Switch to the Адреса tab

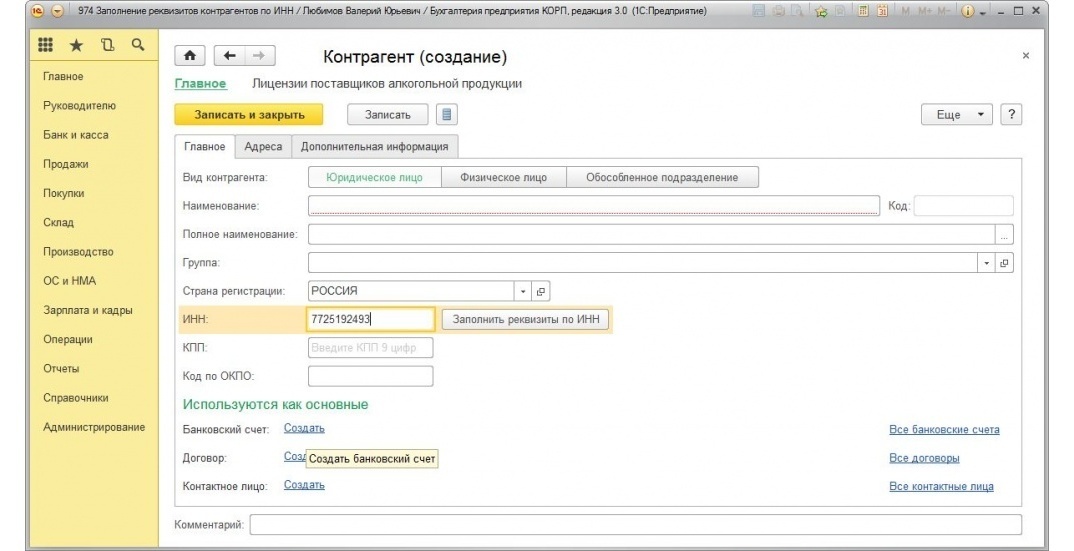point(263,146)
